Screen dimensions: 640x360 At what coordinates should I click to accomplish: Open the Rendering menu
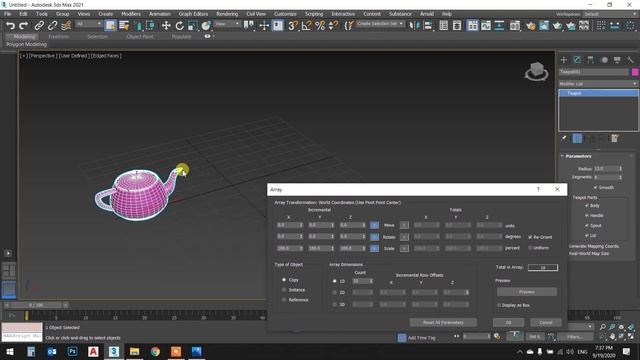227,14
